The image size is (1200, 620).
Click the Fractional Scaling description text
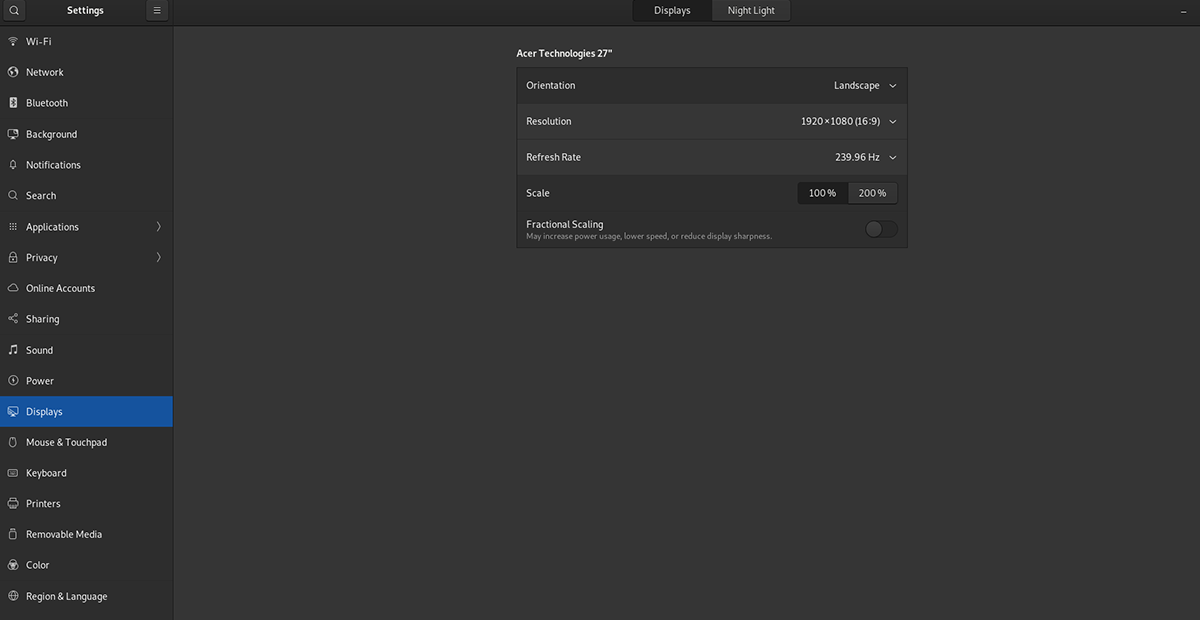[649, 237]
